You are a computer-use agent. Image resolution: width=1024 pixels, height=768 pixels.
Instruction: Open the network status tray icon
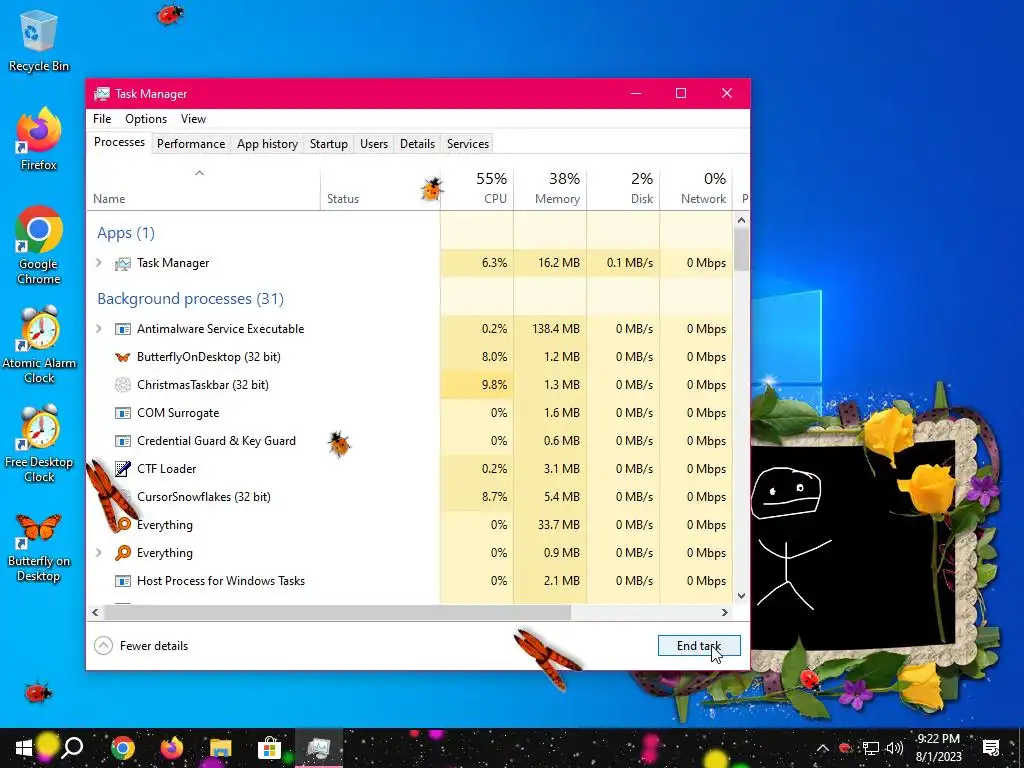[x=870, y=748]
